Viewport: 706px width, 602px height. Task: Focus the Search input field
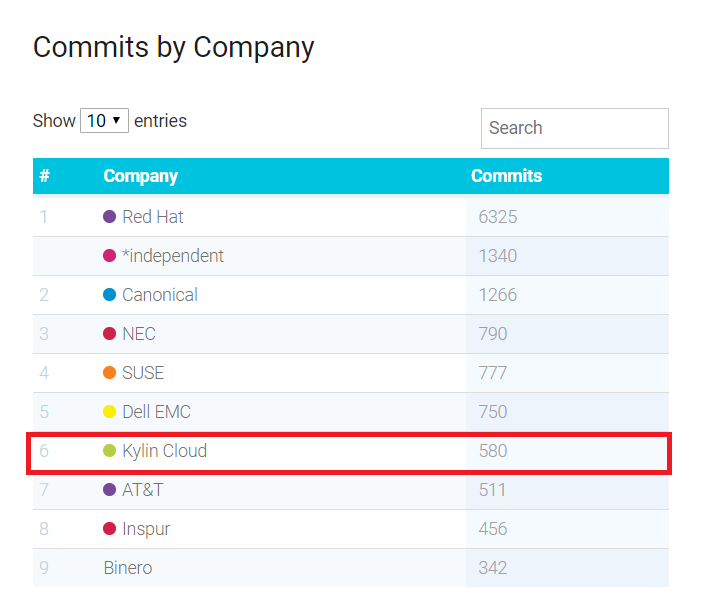pos(575,128)
